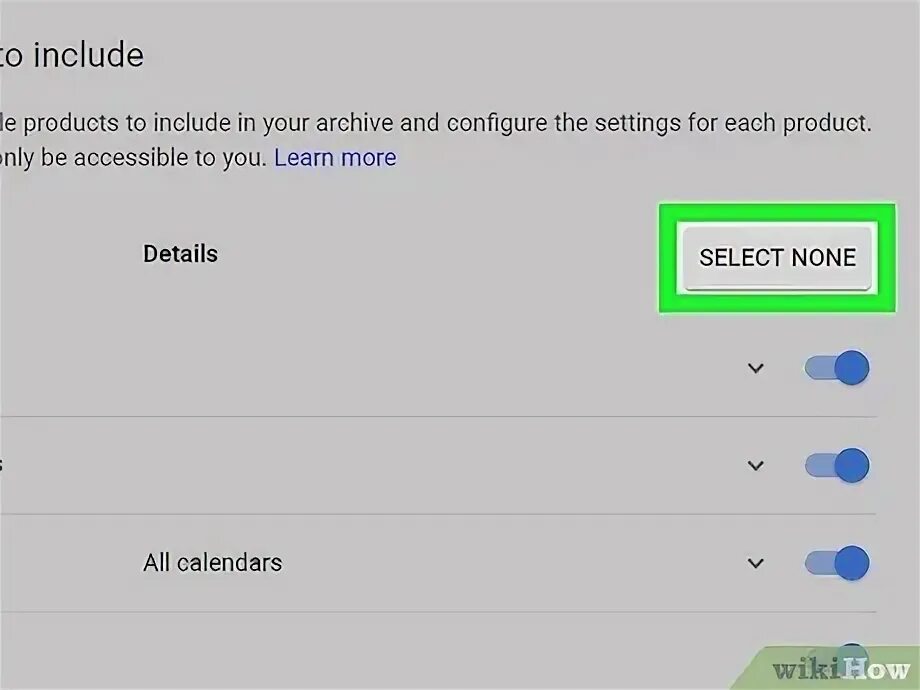The image size is (920, 690).
Task: Select the "All calendars" details text
Action: [x=212, y=563]
